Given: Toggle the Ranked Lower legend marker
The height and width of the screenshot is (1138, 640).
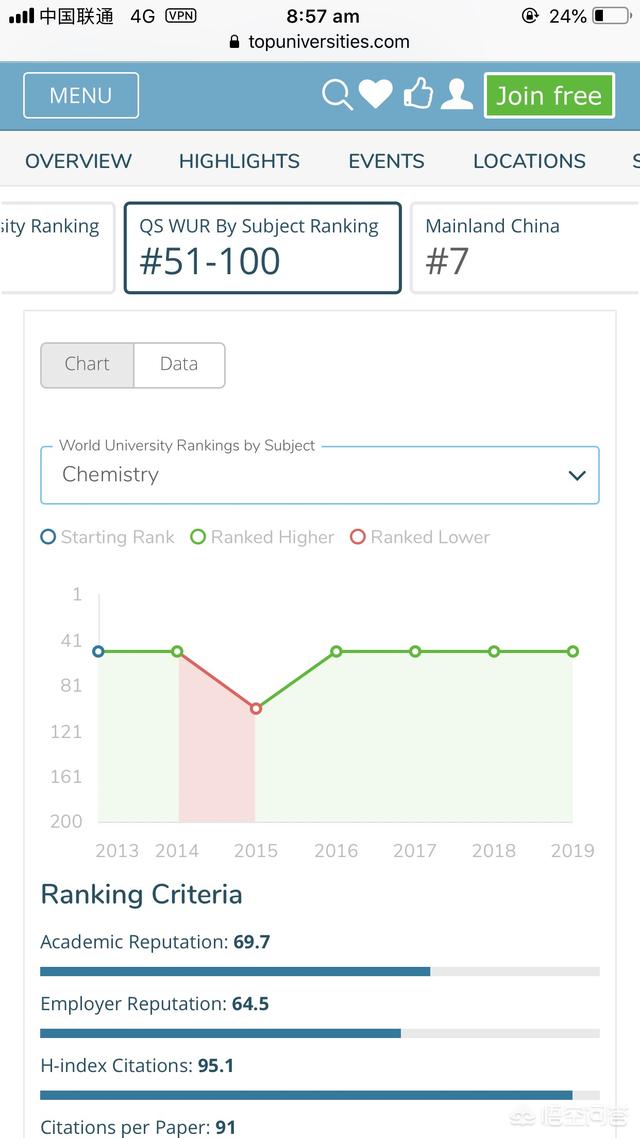Looking at the screenshot, I should (x=357, y=537).
